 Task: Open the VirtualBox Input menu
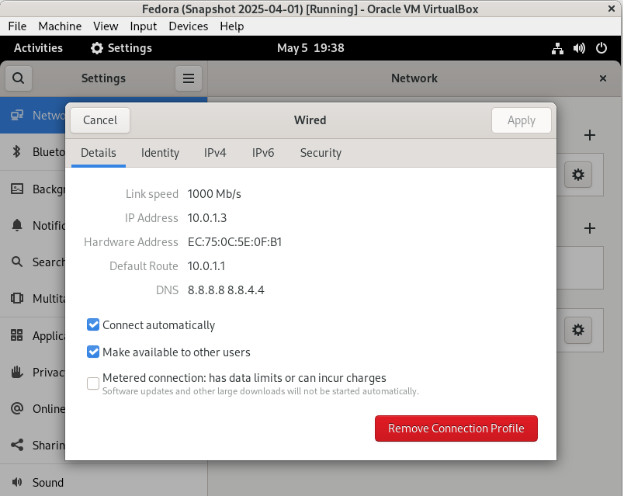tap(143, 26)
